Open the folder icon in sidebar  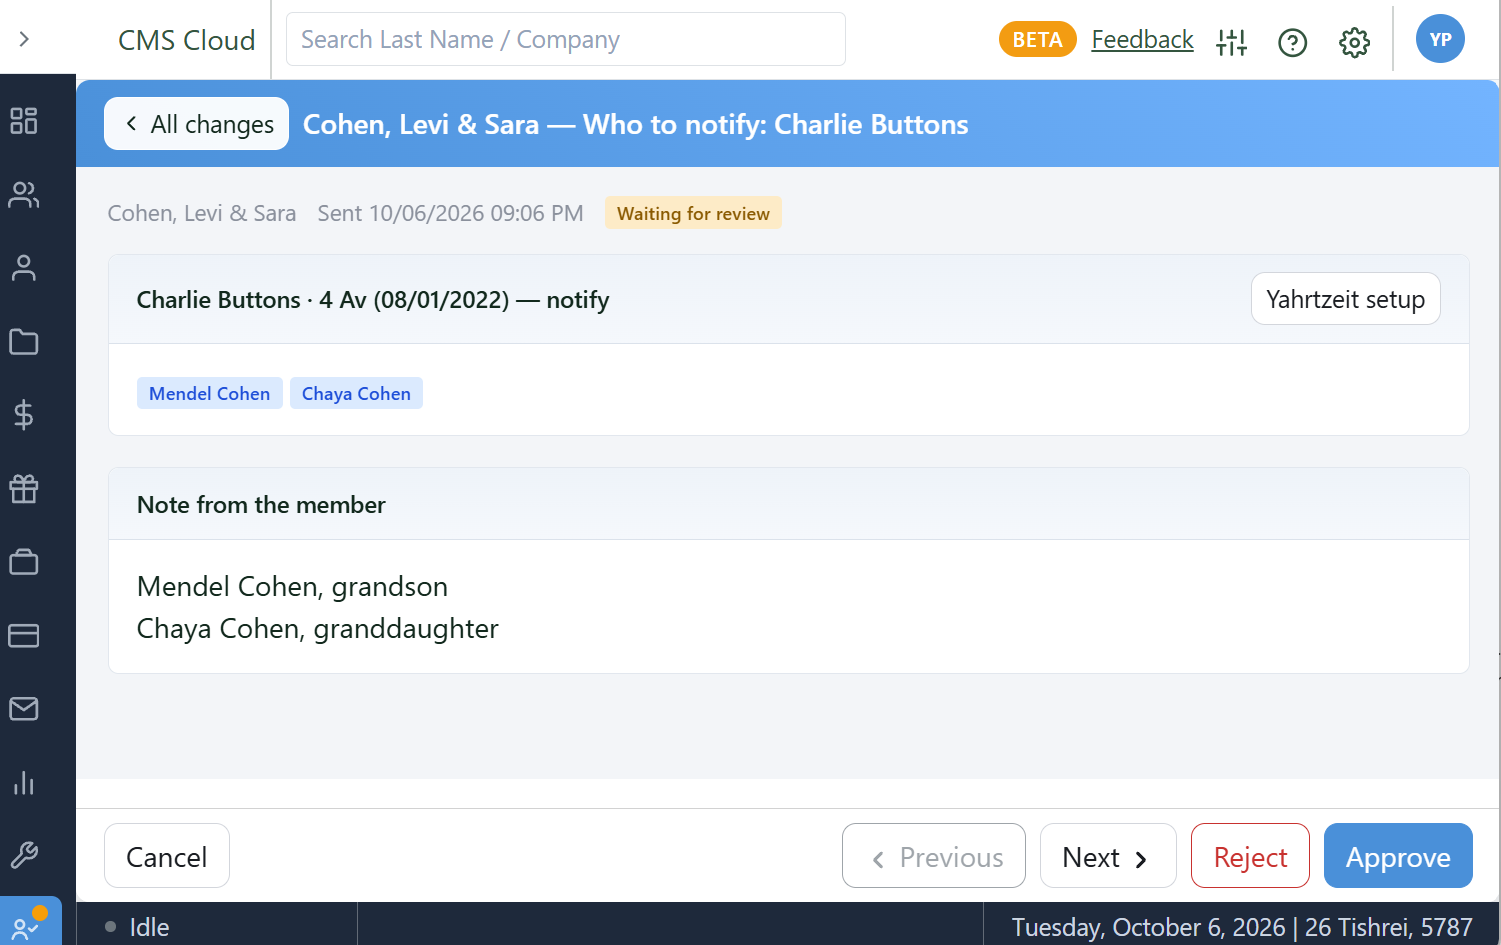[24, 342]
